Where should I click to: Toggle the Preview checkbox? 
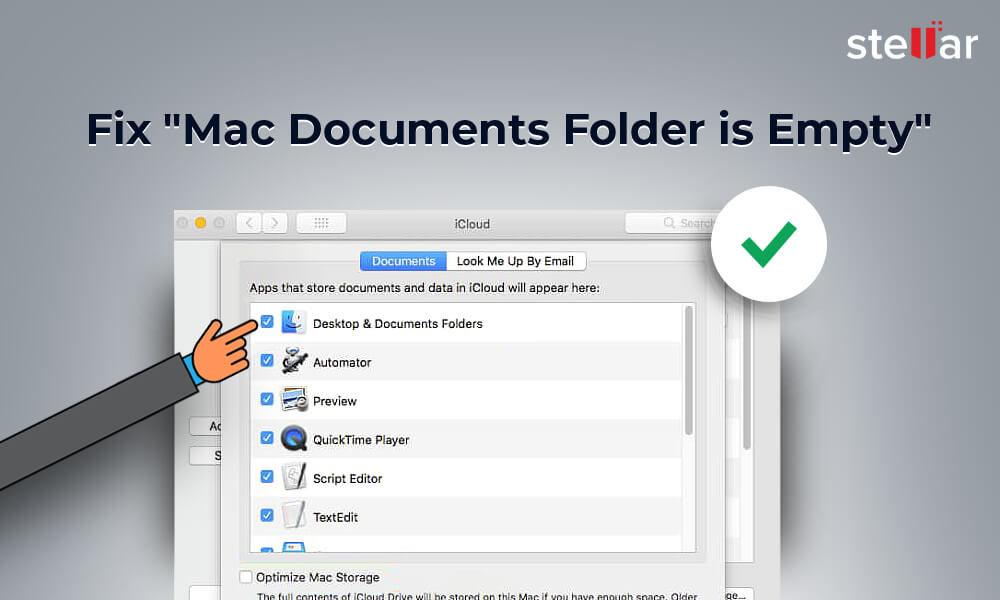click(267, 399)
